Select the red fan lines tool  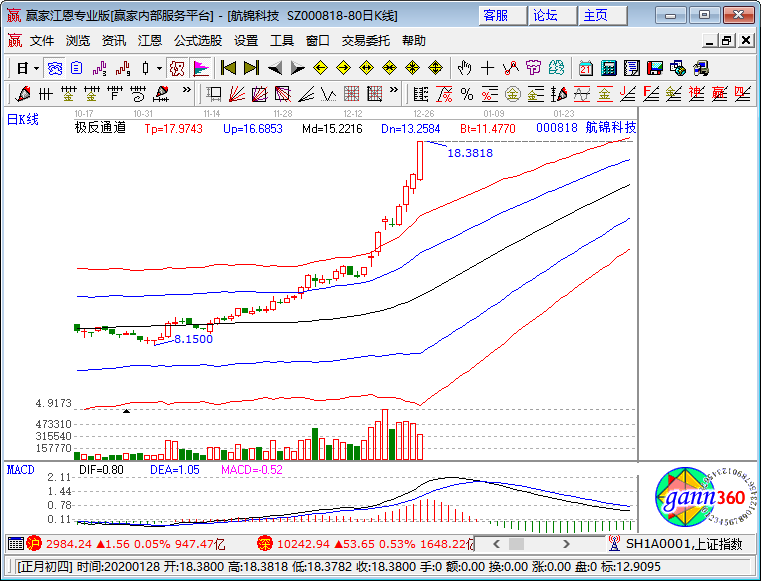pos(236,94)
